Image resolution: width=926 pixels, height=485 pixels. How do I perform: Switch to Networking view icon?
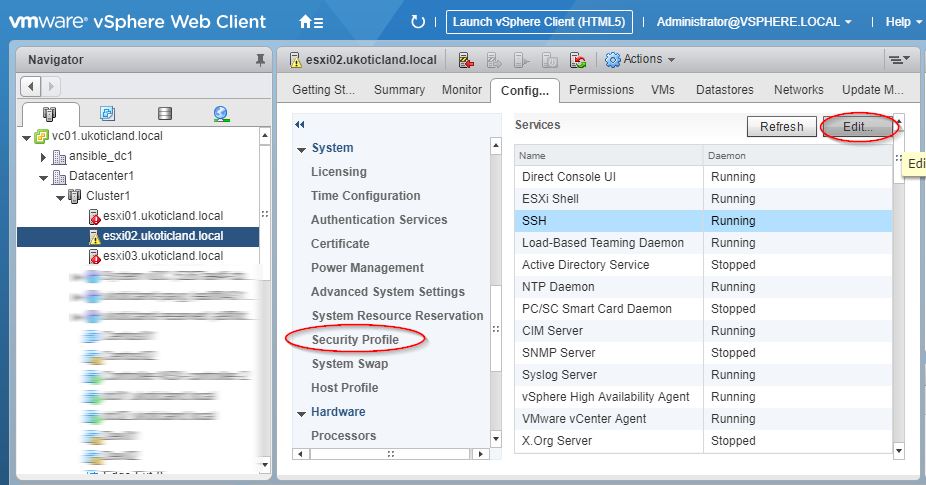[x=221, y=113]
